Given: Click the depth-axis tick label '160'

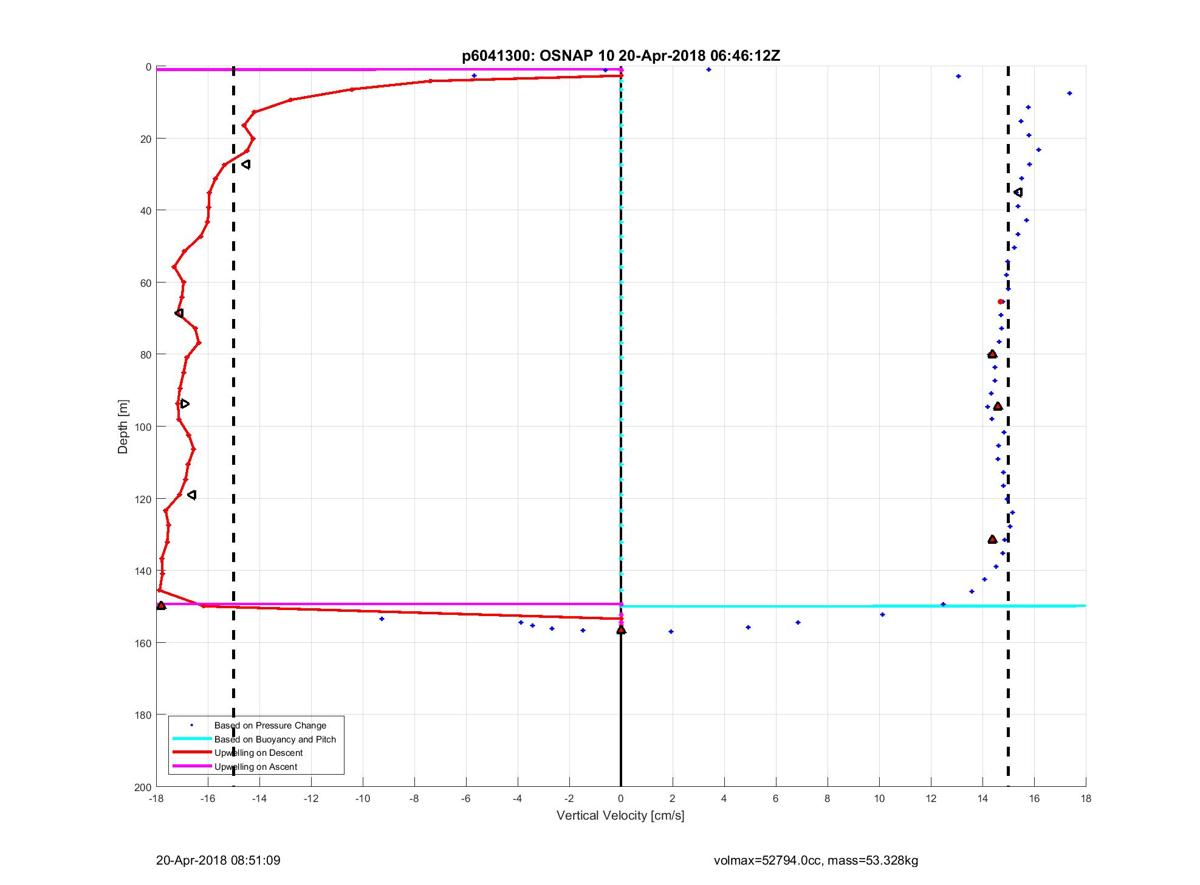Looking at the screenshot, I should click(x=142, y=643).
